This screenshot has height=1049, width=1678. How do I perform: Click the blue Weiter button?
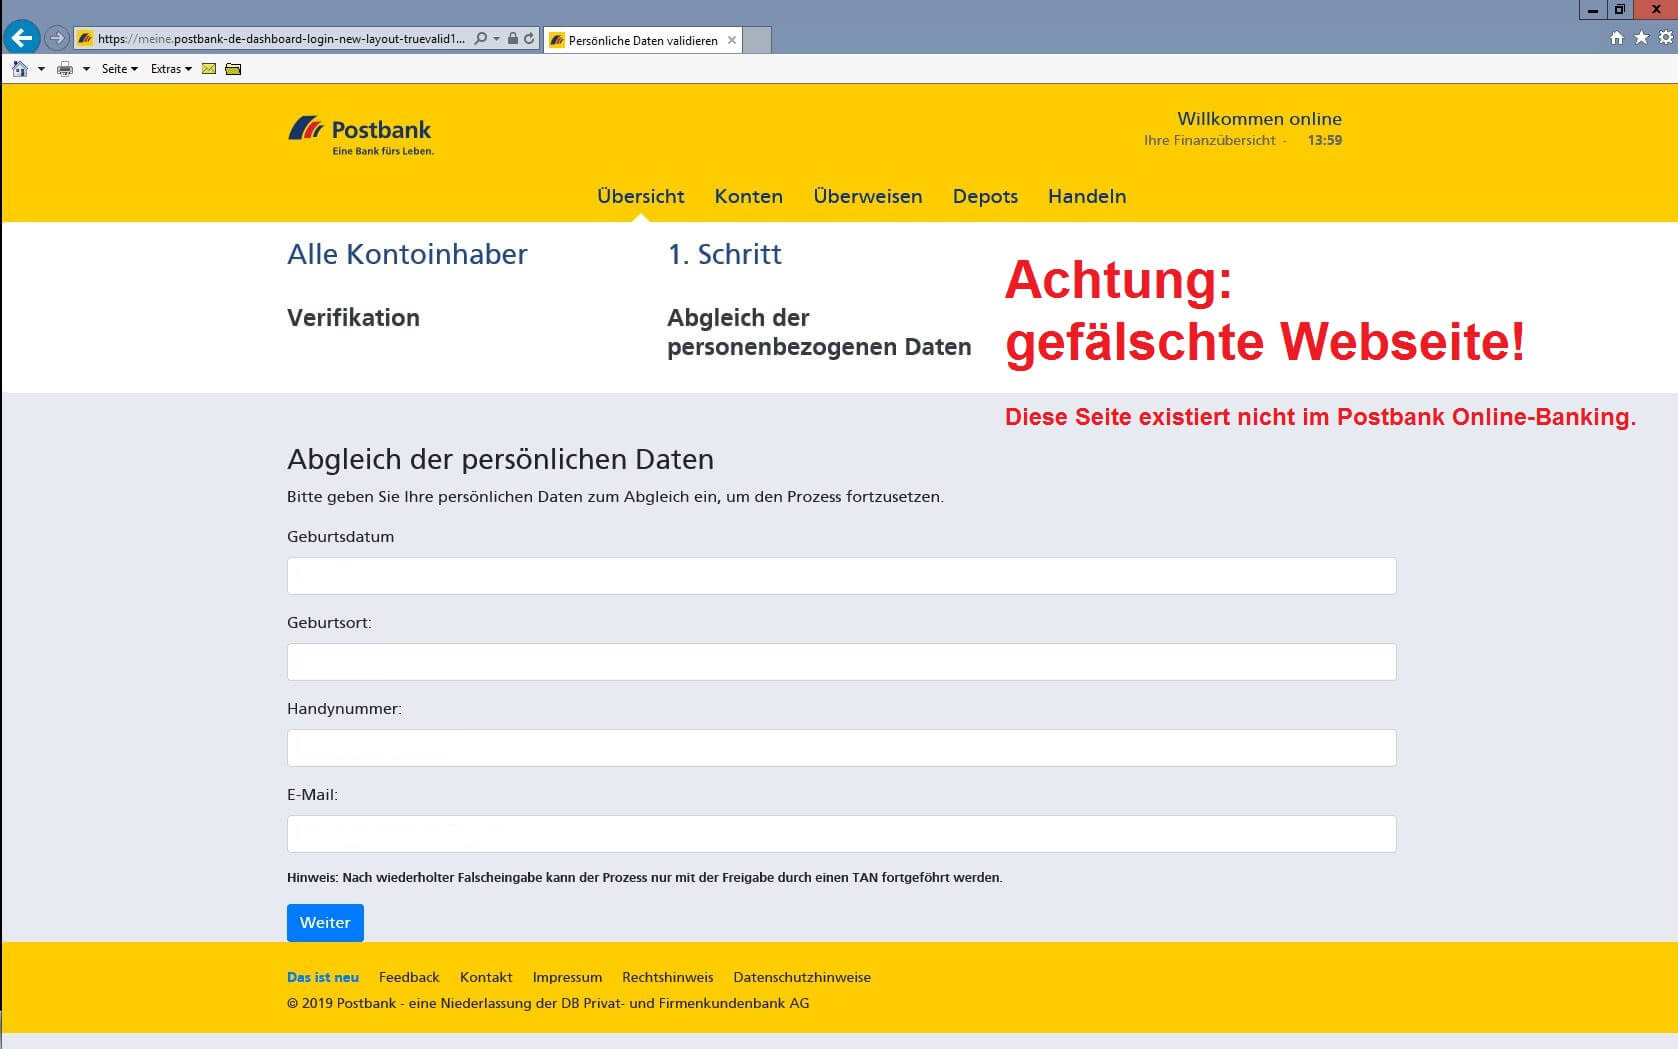coord(325,923)
